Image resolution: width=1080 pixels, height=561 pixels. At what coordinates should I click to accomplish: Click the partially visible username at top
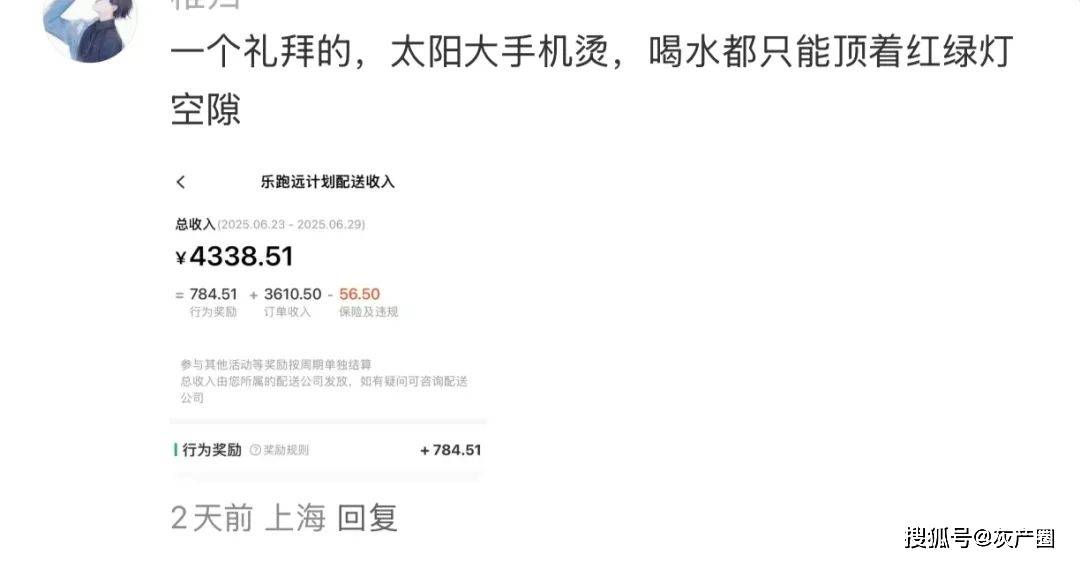(205, 4)
